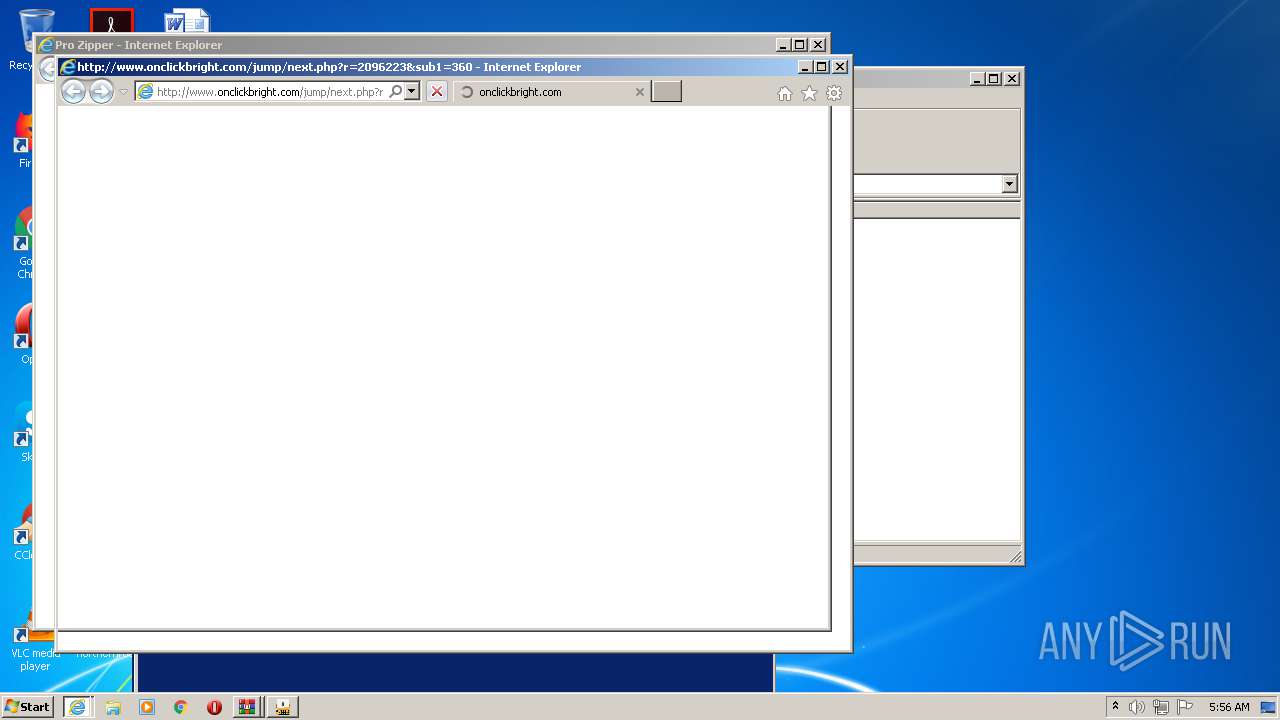Open the Word document on the desktop
Screen dimensions: 1280x720
click(x=187, y=21)
